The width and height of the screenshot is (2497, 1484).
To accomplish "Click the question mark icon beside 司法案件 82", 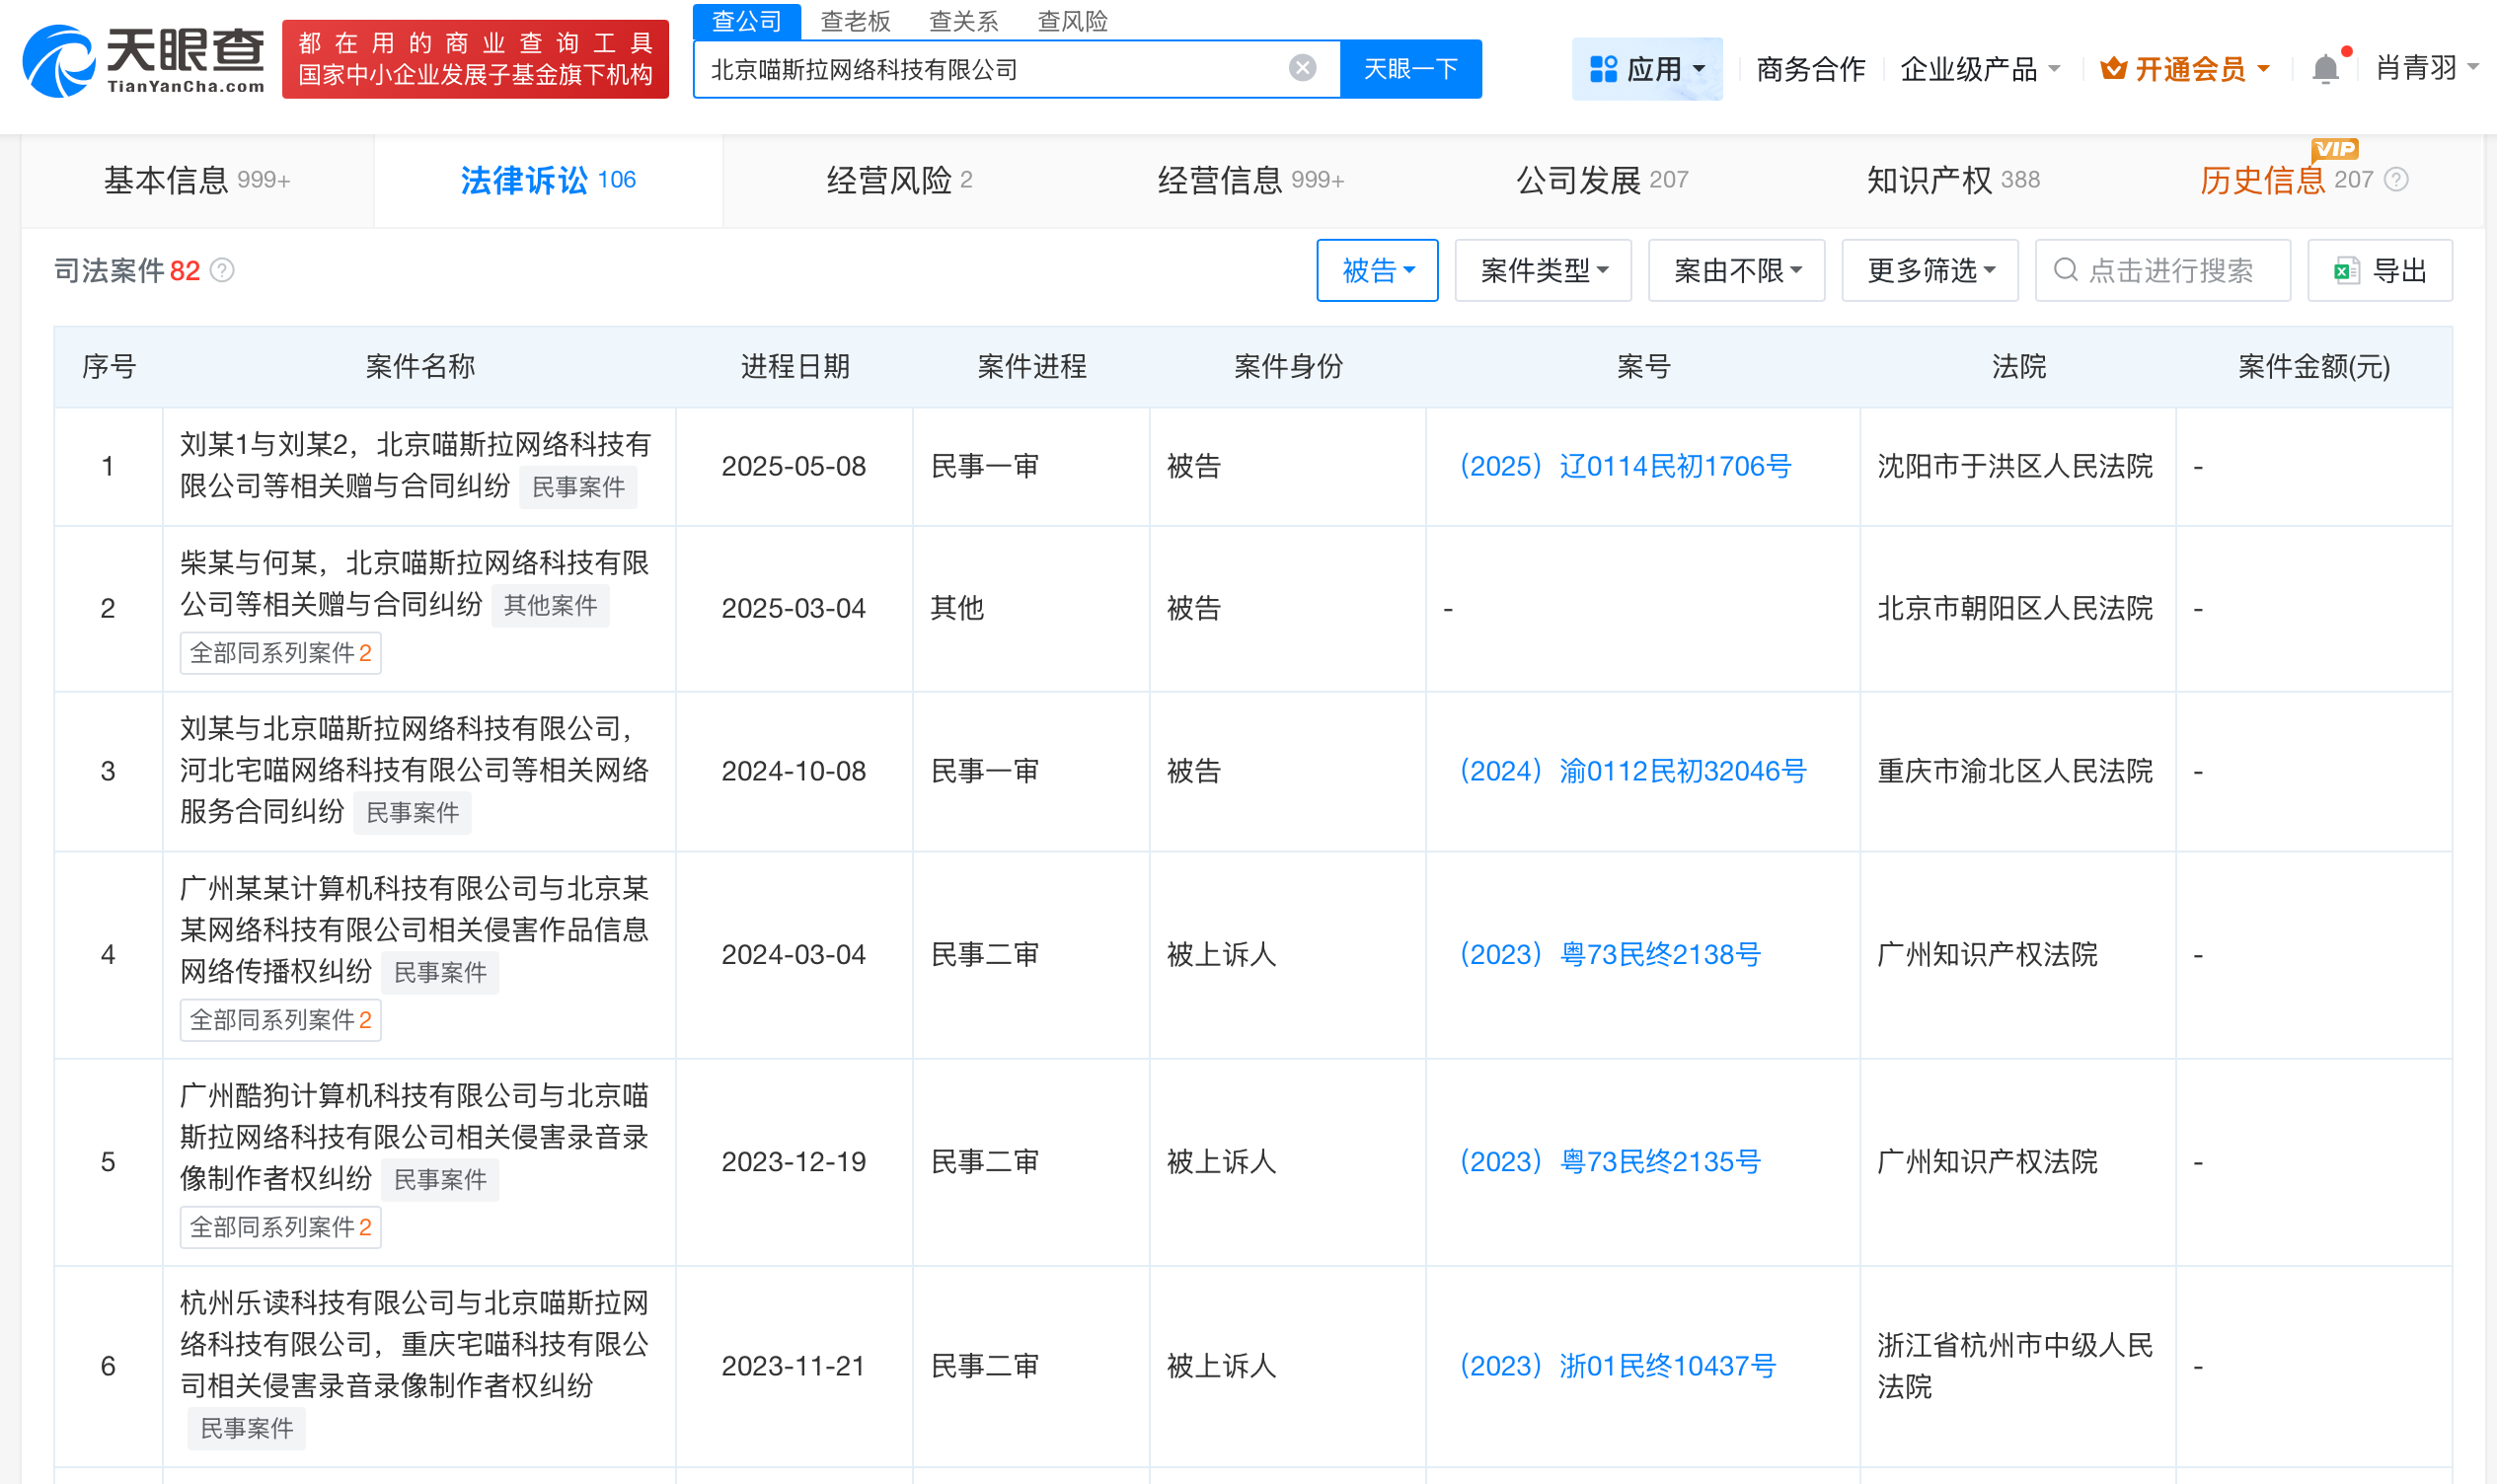I will (x=222, y=270).
